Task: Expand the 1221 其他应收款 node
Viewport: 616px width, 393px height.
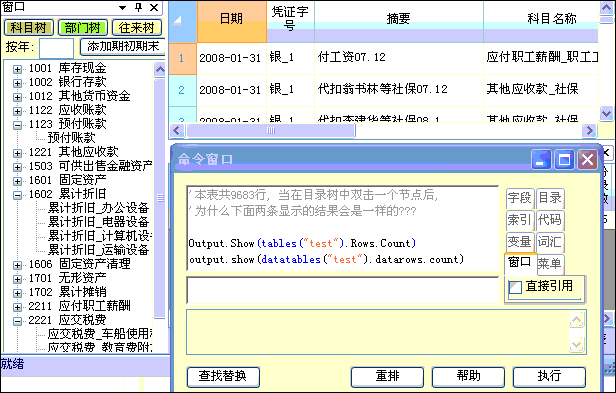Action: (17, 153)
